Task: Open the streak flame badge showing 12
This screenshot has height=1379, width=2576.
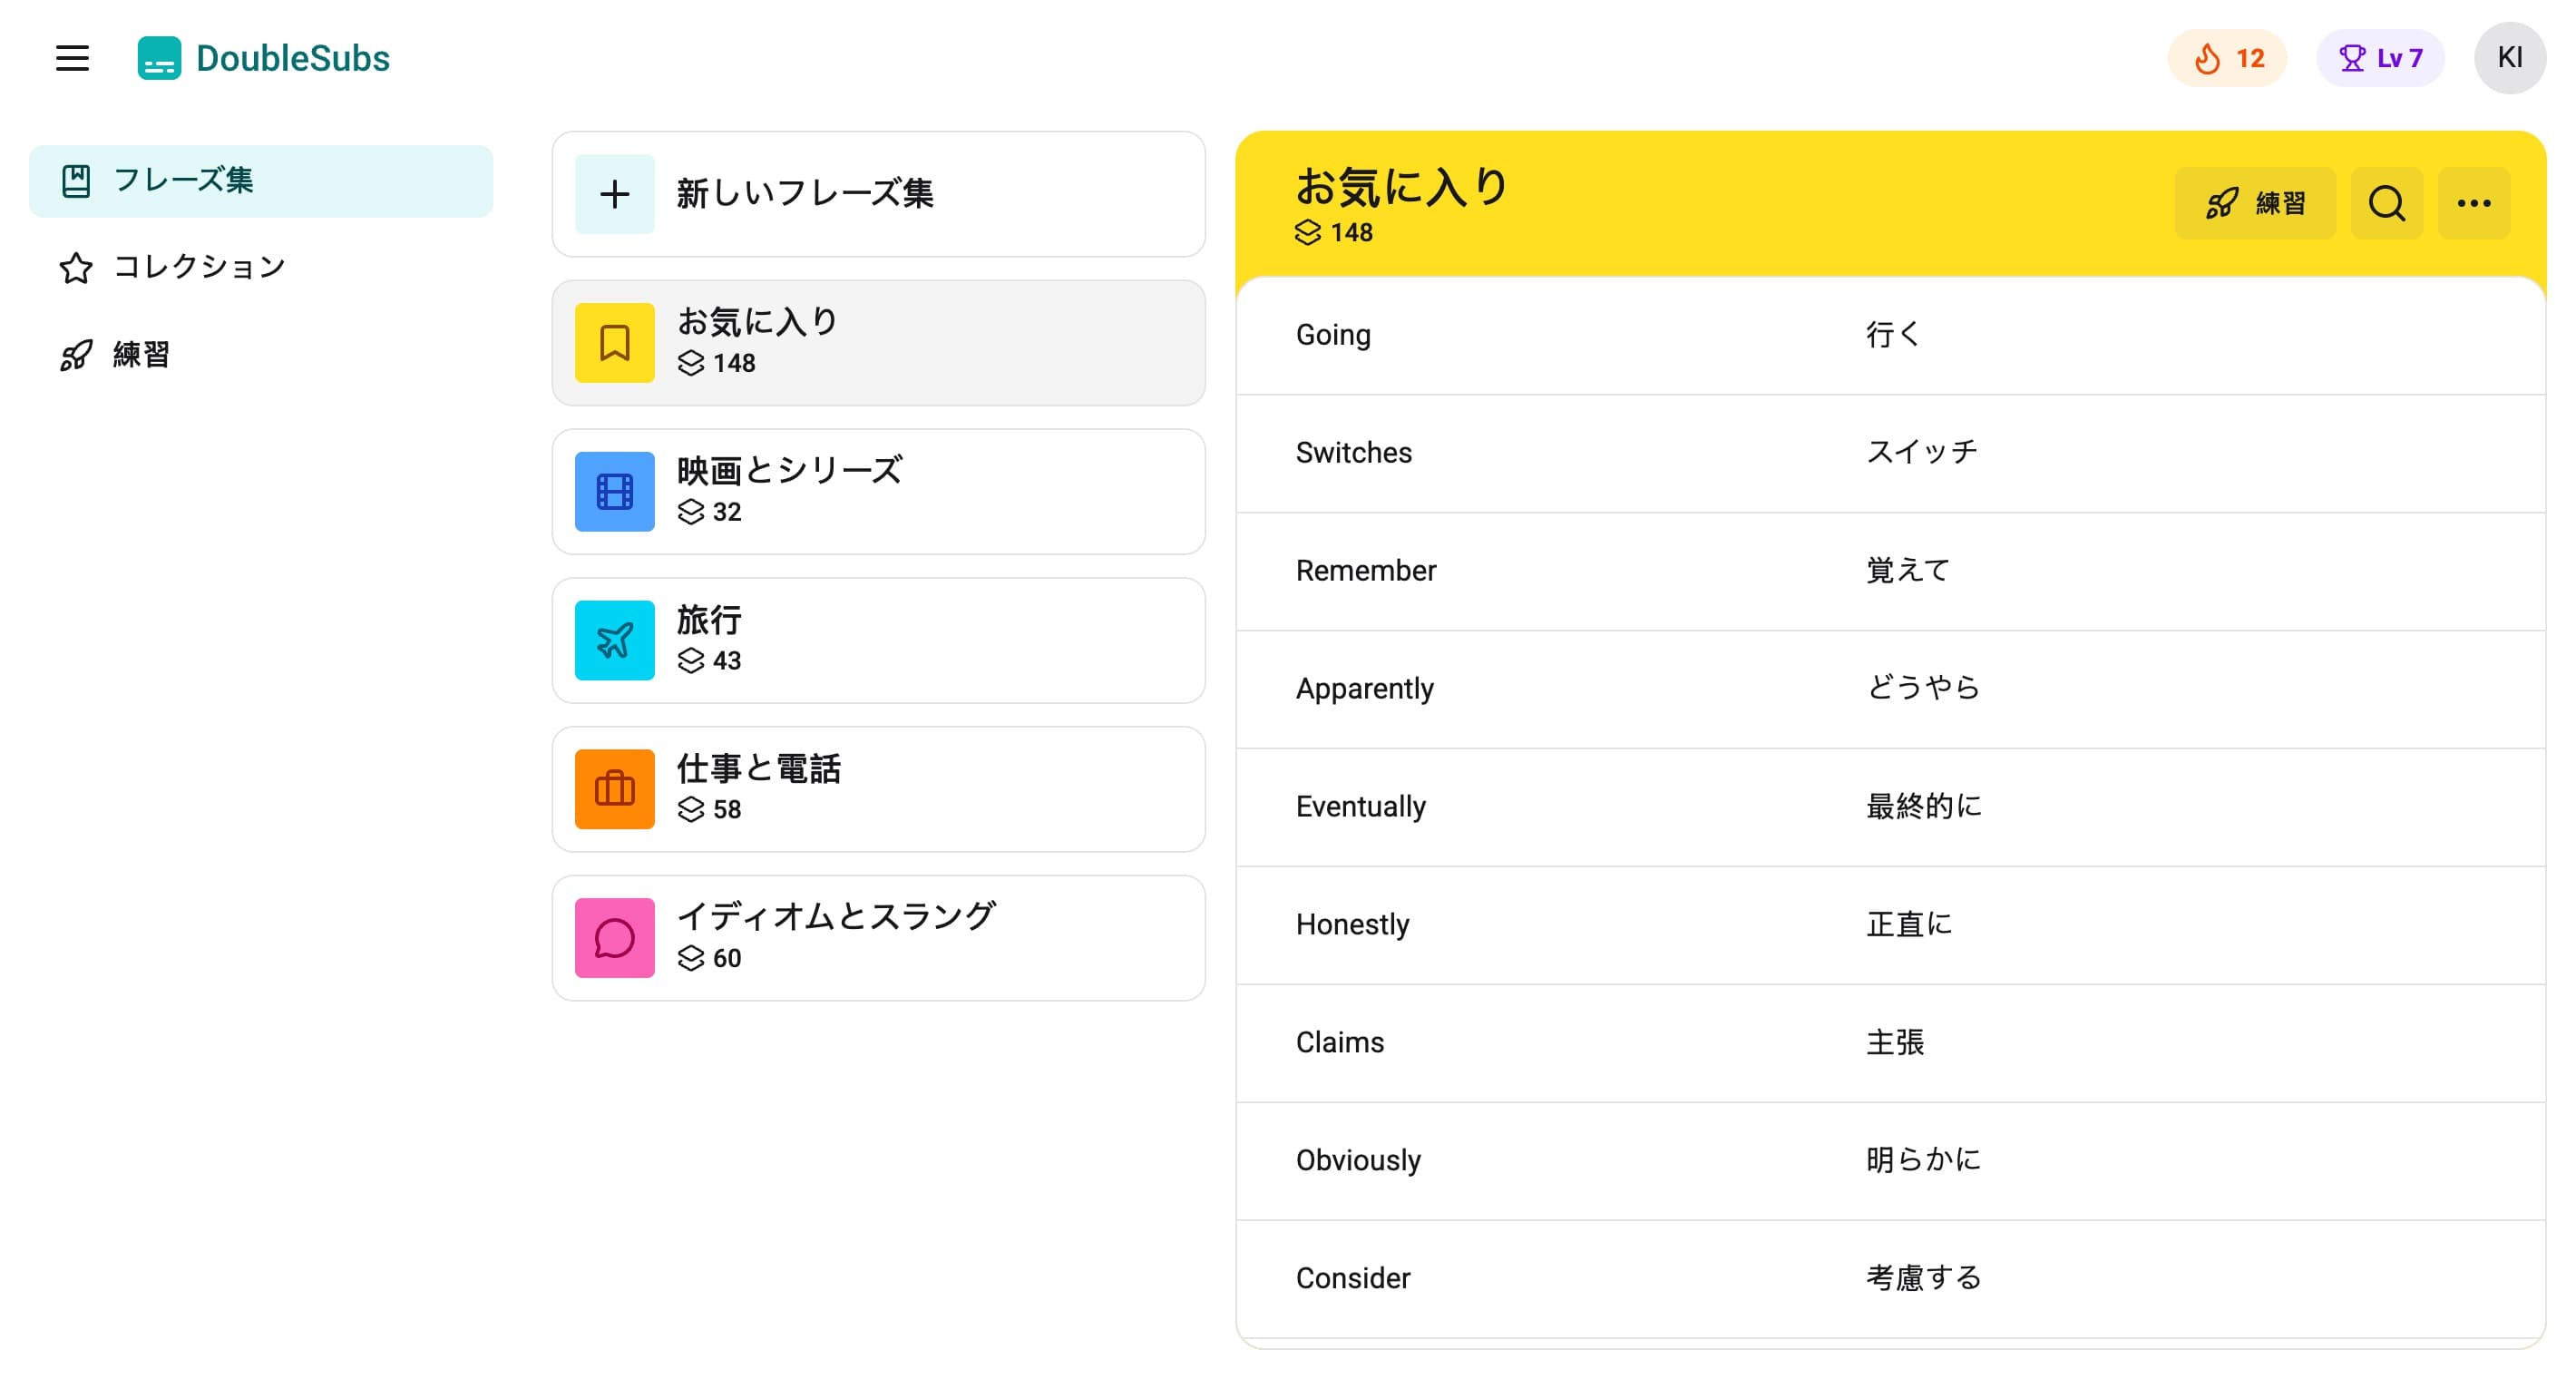Action: point(2227,58)
